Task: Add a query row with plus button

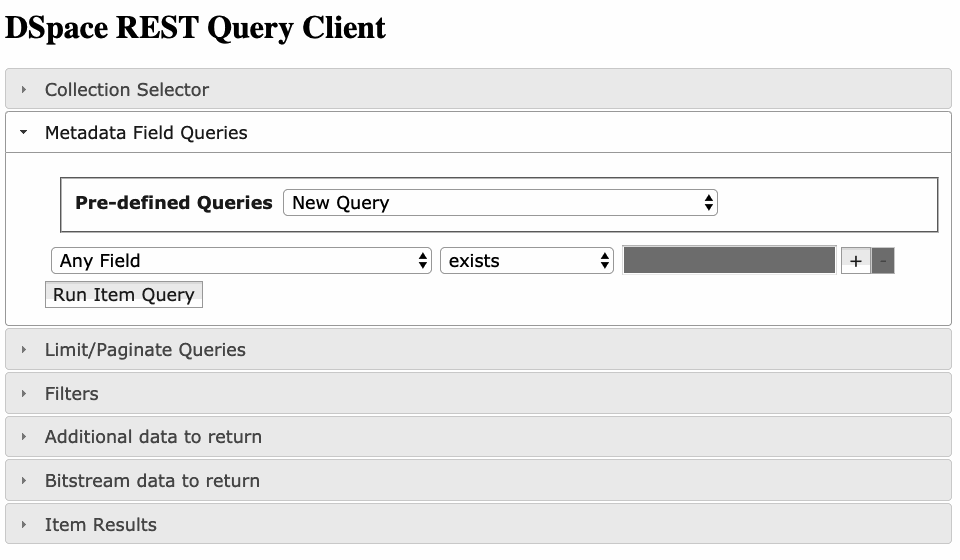Action: coord(855,261)
